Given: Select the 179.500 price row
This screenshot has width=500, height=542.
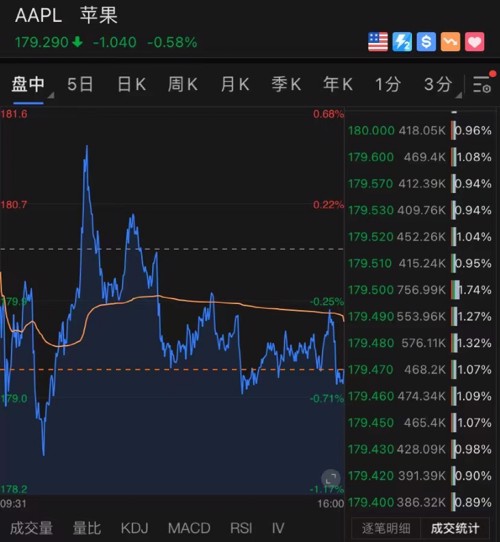Looking at the screenshot, I should (420, 290).
